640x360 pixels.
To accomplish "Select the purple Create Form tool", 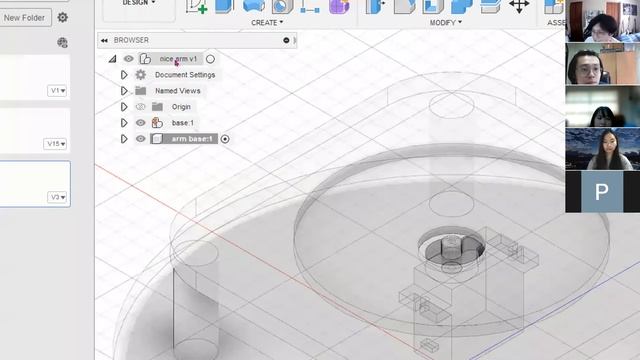I will click(x=339, y=7).
